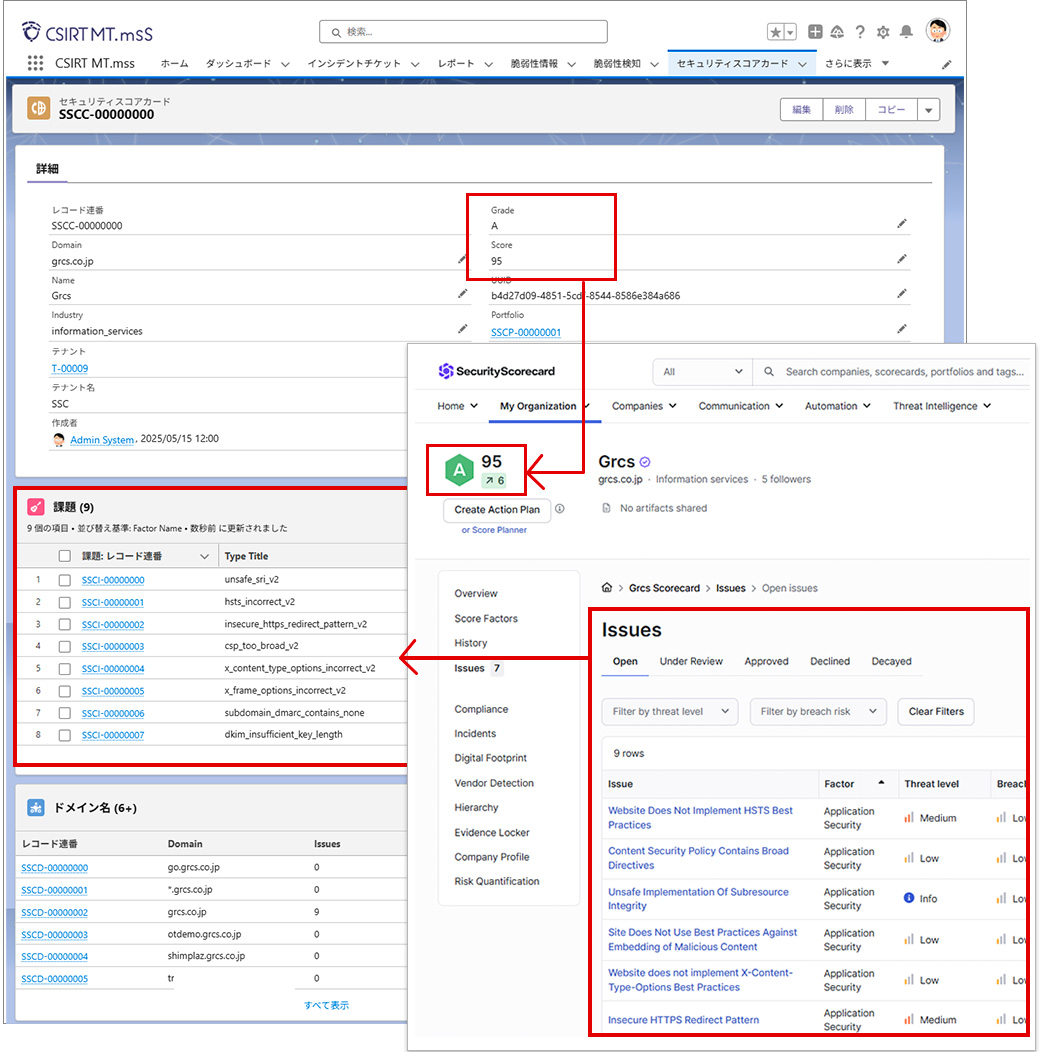Open the Declined issues tab
The height and width of the screenshot is (1052, 1040).
click(x=830, y=661)
